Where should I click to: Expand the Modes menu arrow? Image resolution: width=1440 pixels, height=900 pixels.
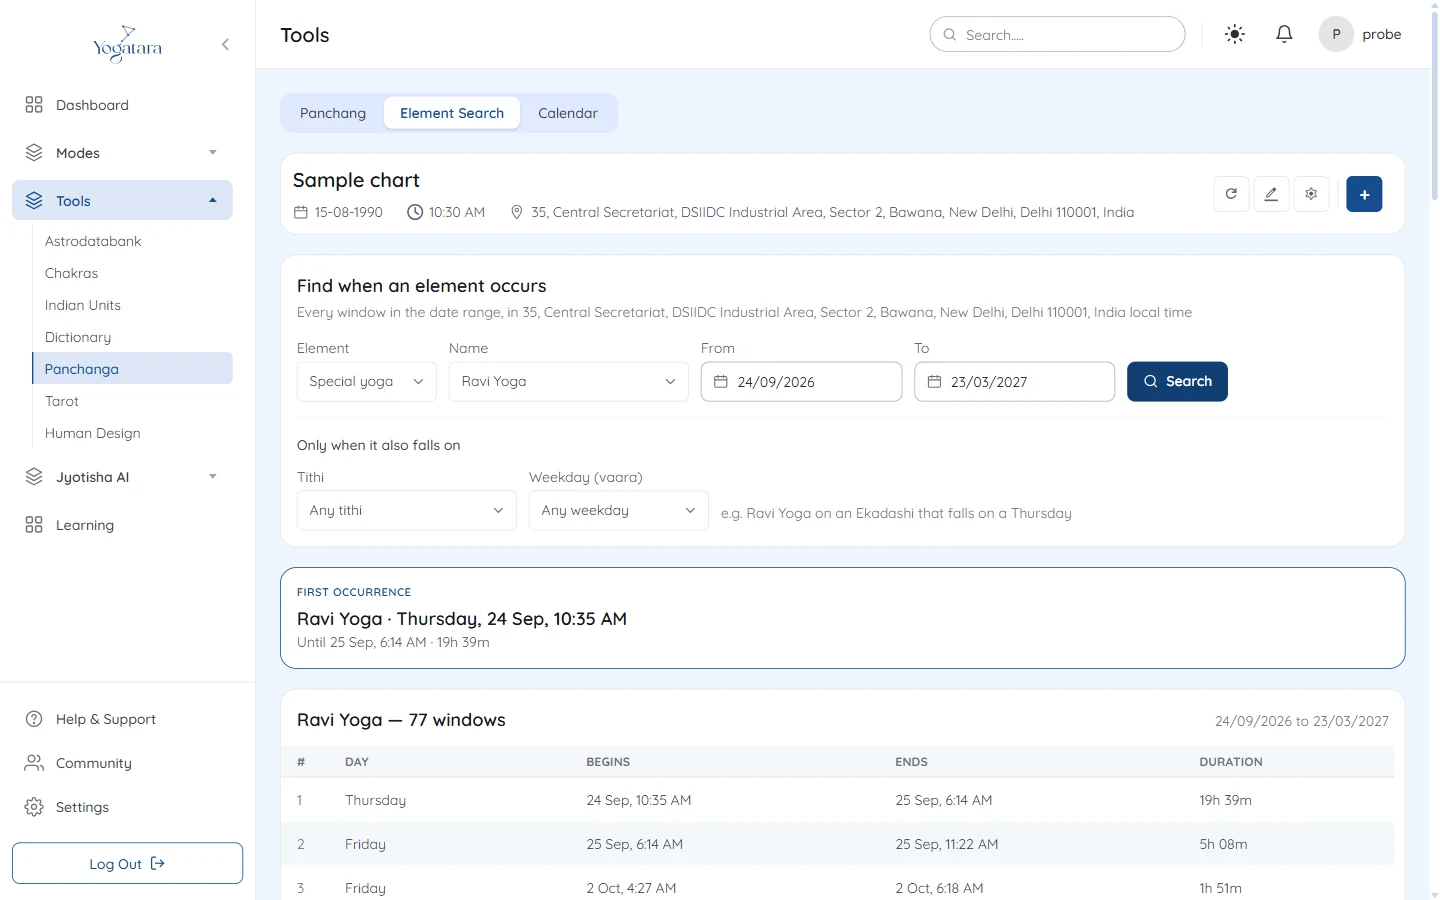(x=213, y=153)
